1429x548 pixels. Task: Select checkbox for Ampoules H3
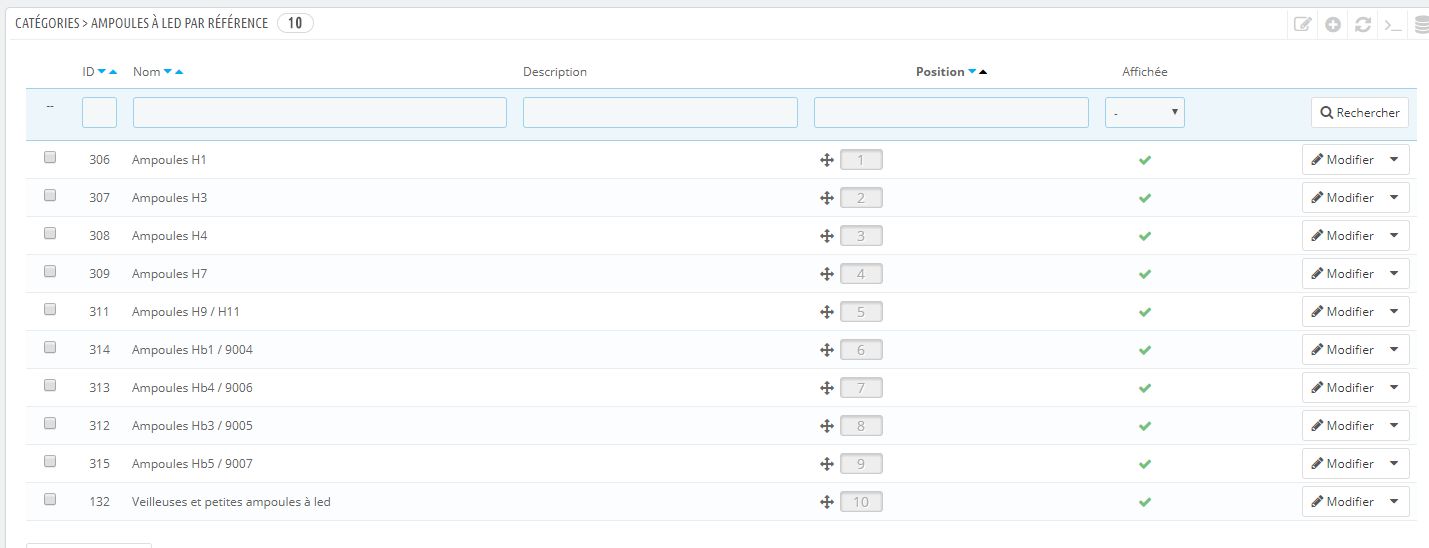(50, 195)
